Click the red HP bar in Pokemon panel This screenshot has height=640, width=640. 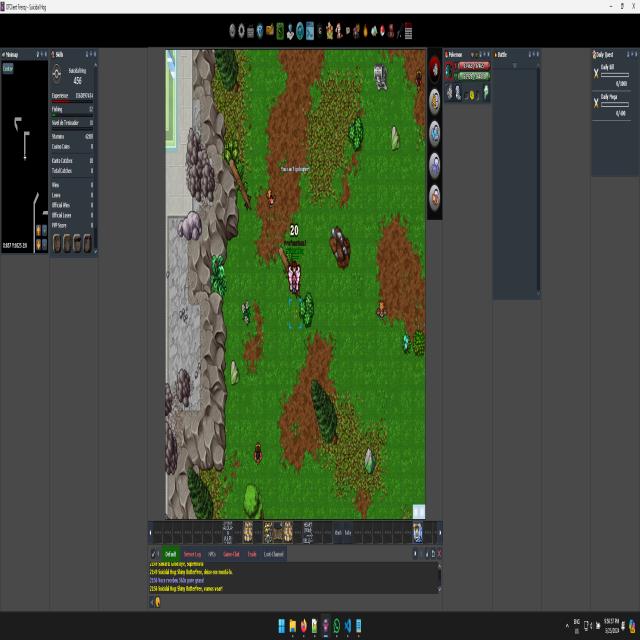tap(473, 66)
